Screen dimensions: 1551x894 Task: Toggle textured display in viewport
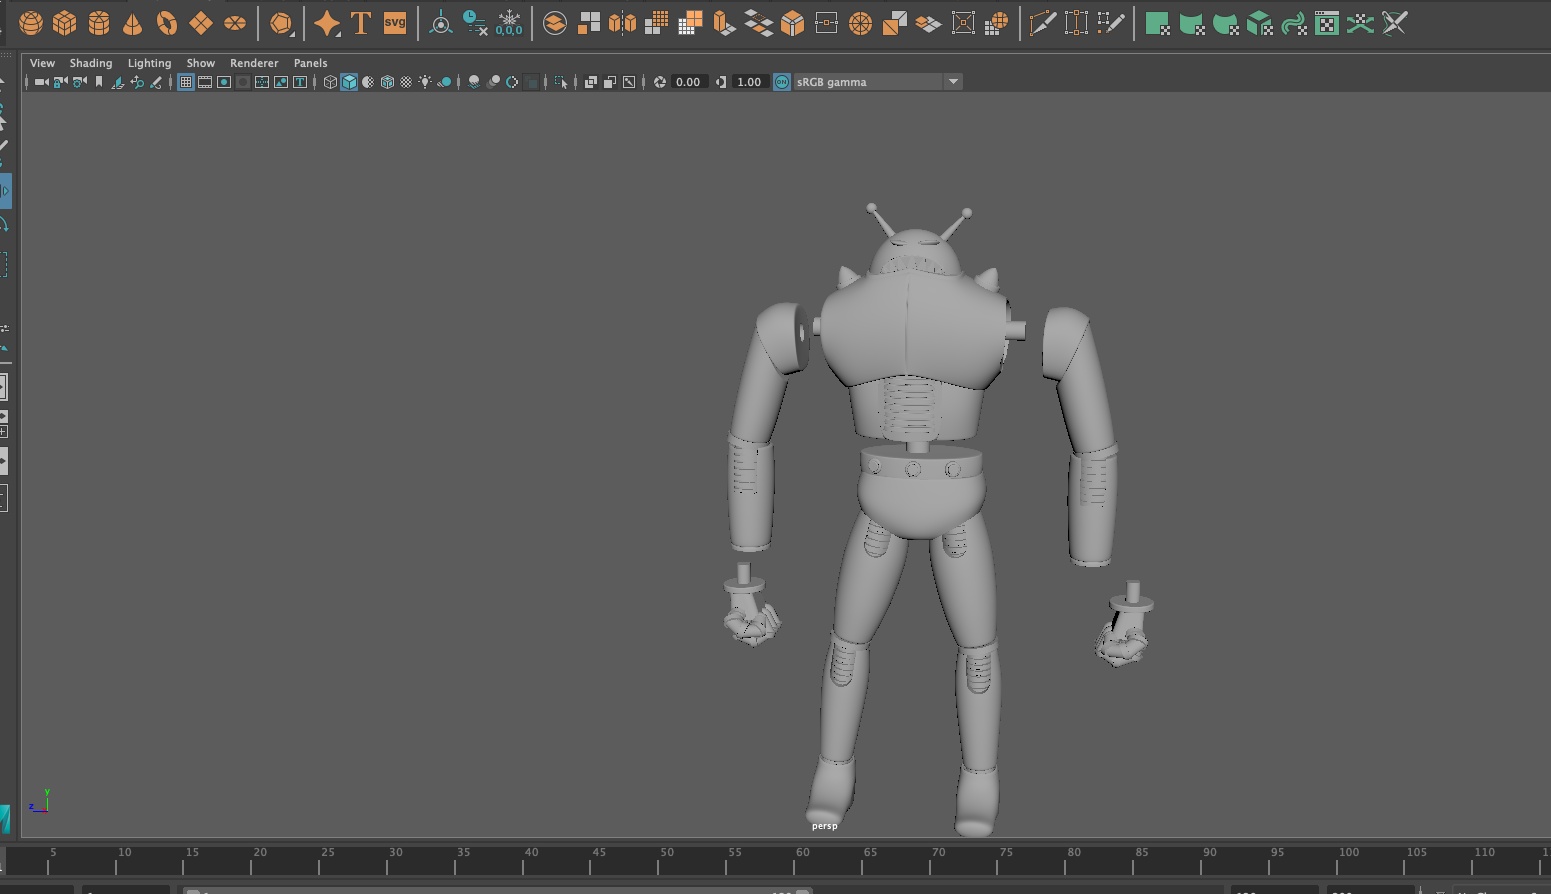pyautogui.click(x=406, y=82)
